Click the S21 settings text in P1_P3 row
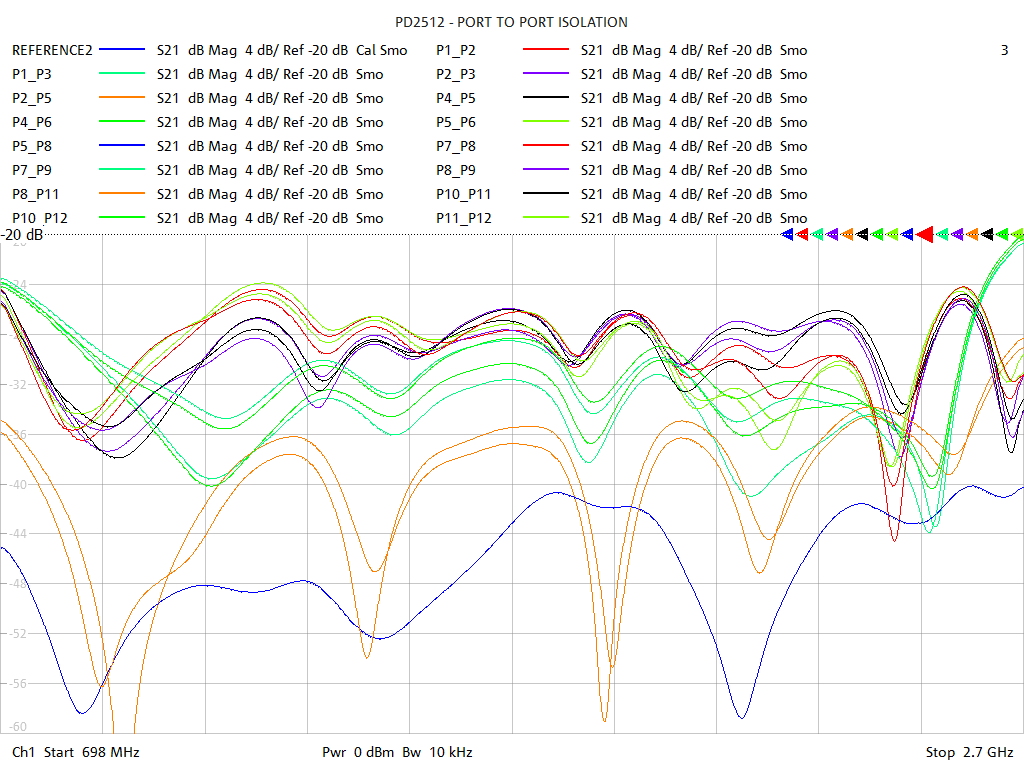 [270, 74]
